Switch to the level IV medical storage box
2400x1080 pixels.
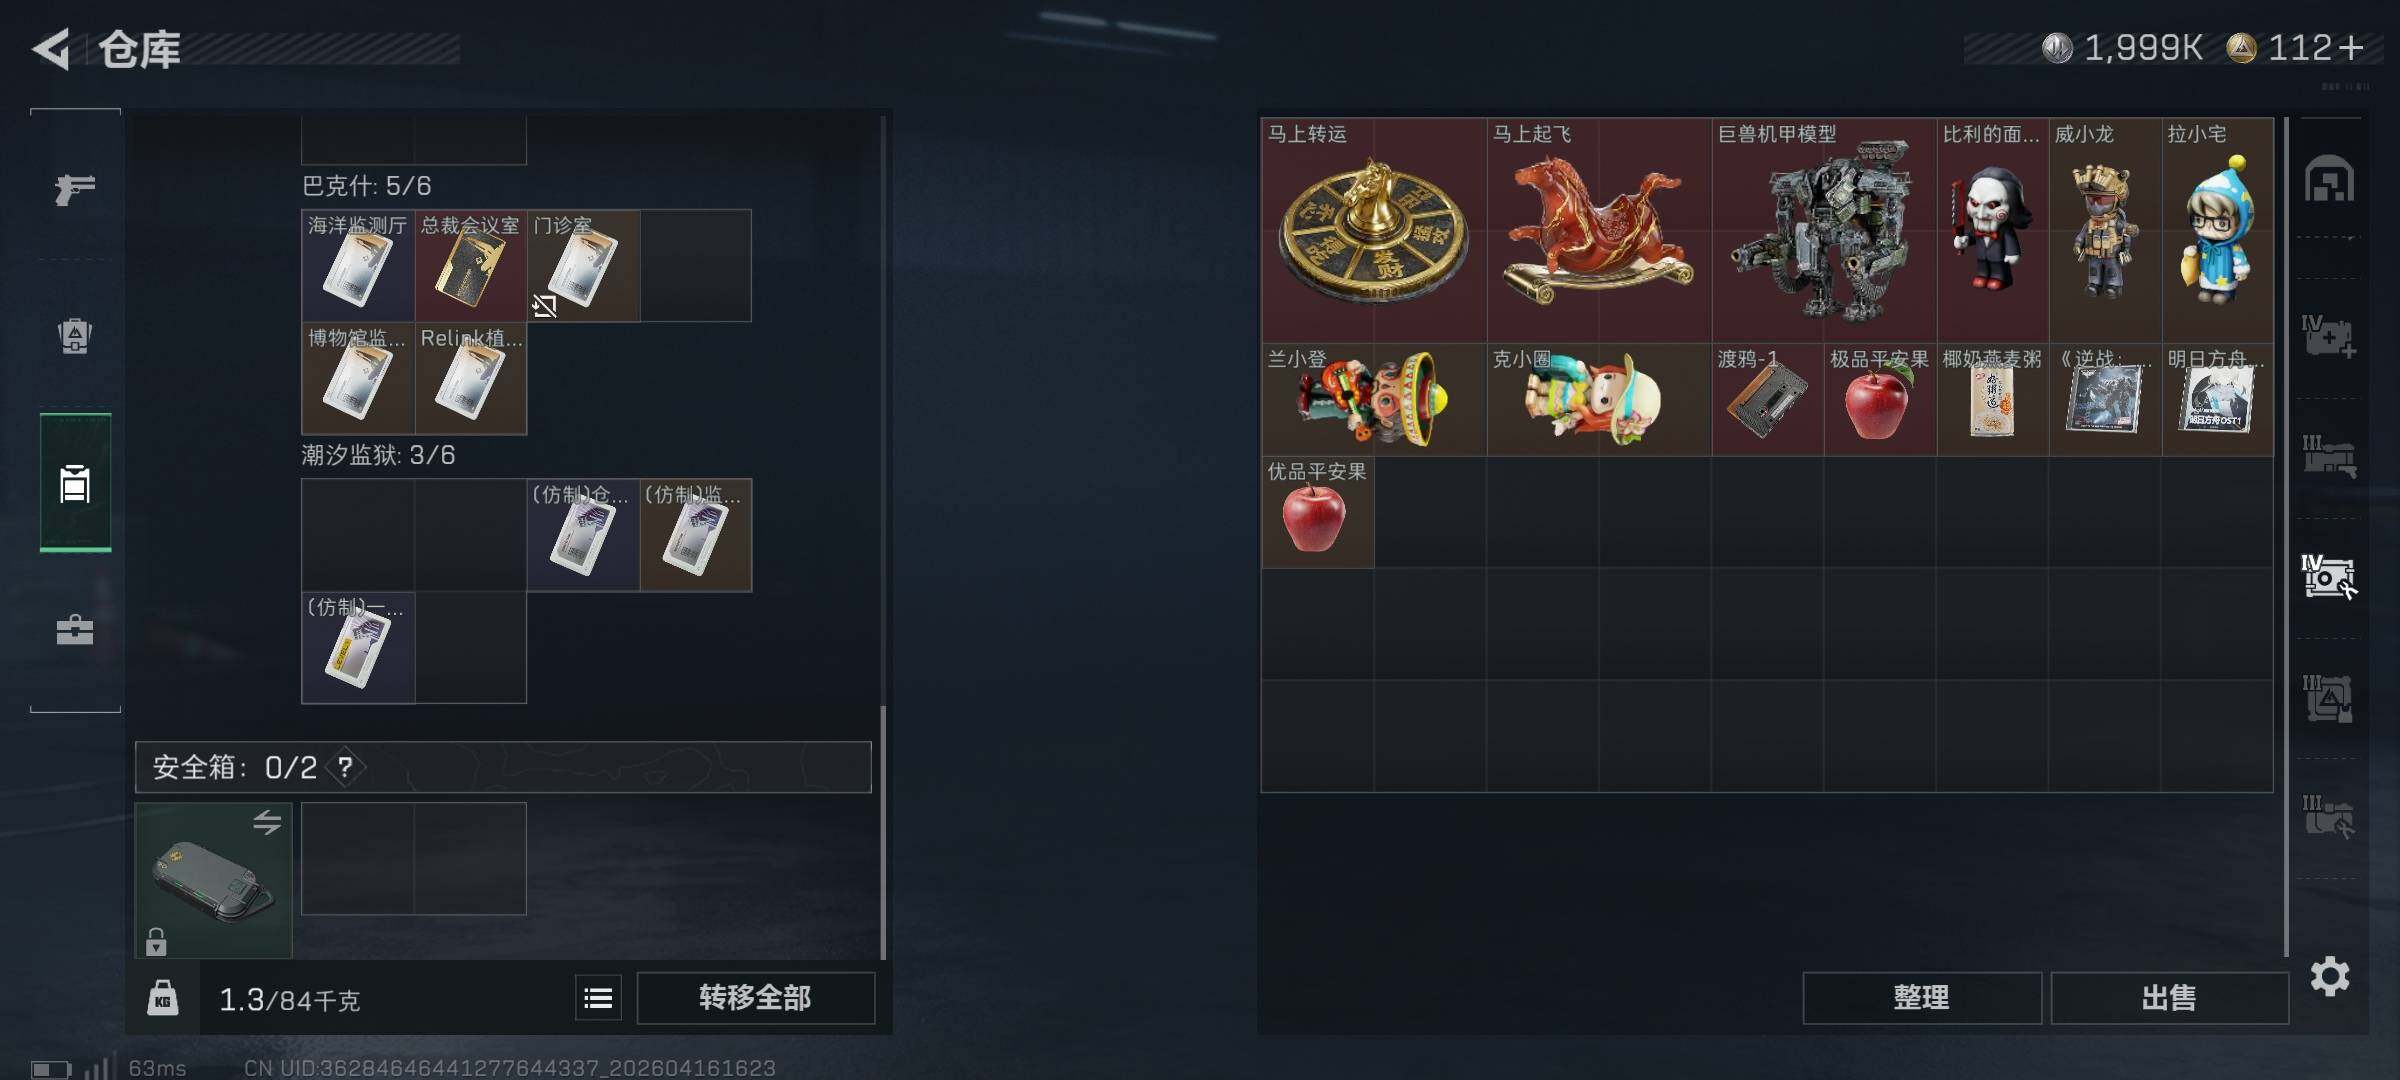pyautogui.click(x=2328, y=337)
